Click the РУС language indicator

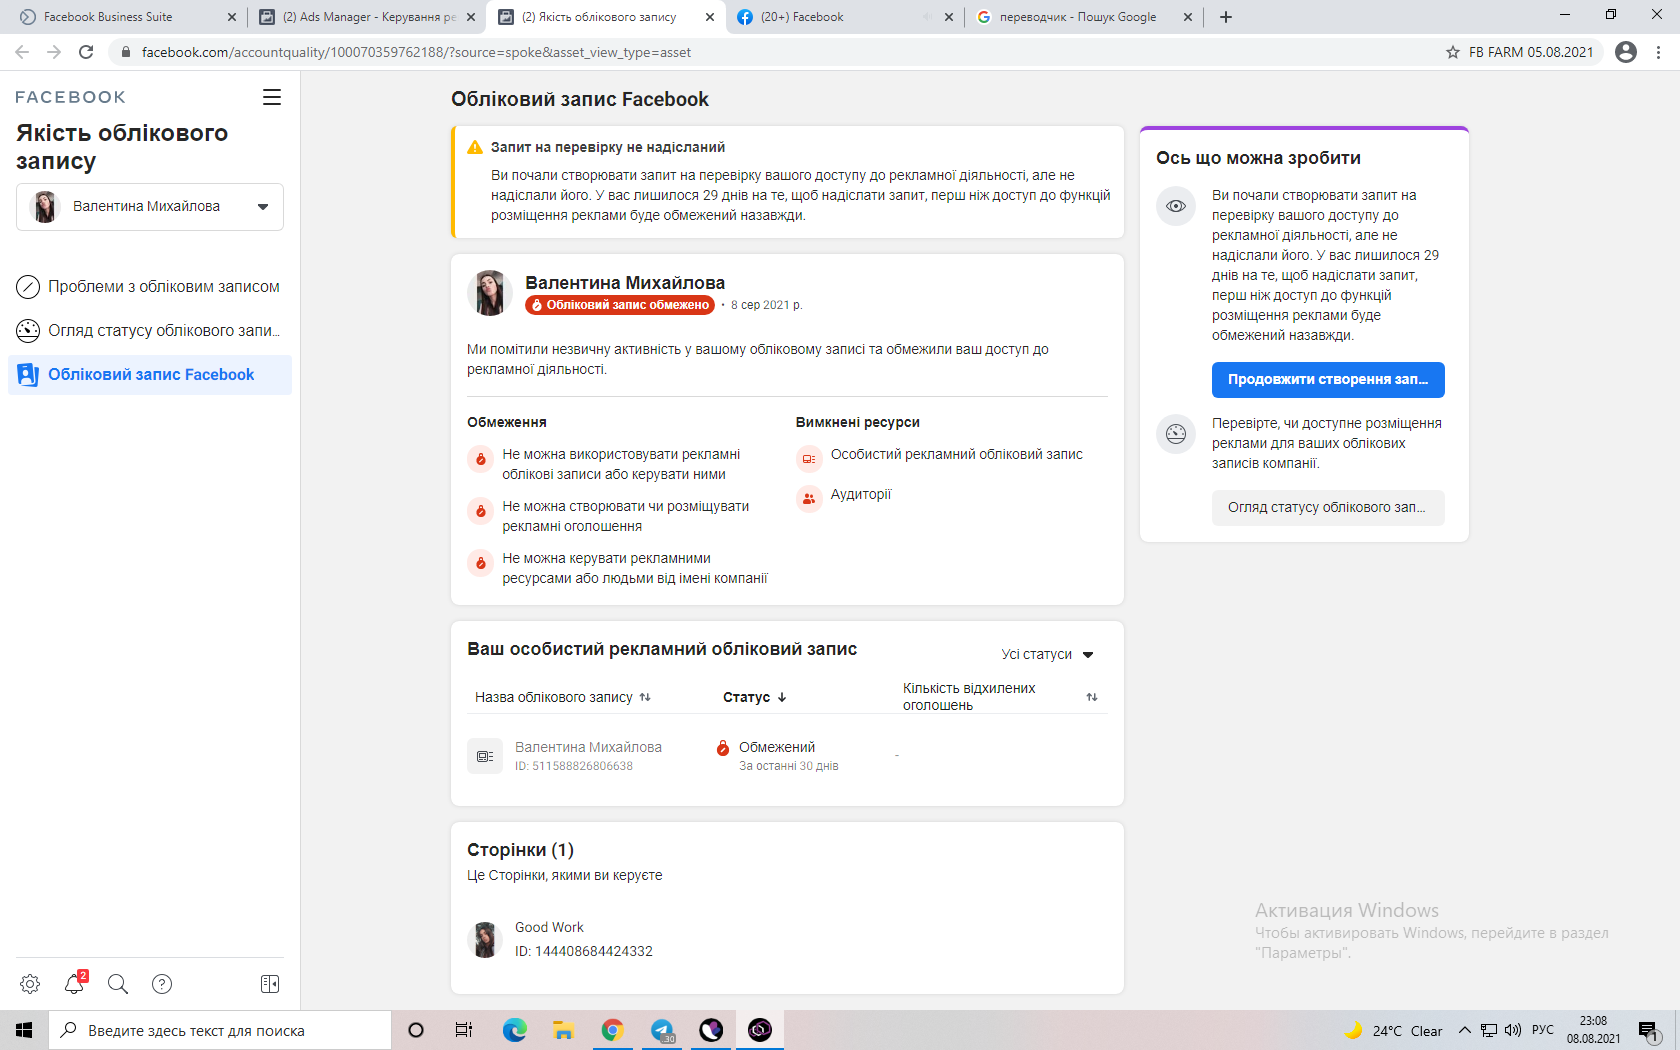(1543, 1030)
